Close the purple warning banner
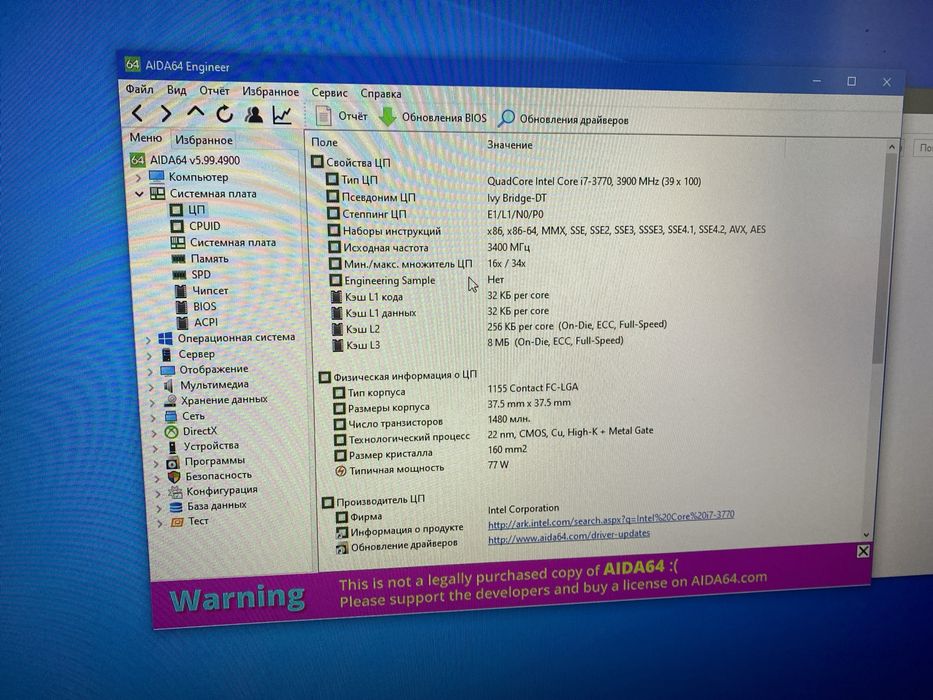 (x=863, y=551)
